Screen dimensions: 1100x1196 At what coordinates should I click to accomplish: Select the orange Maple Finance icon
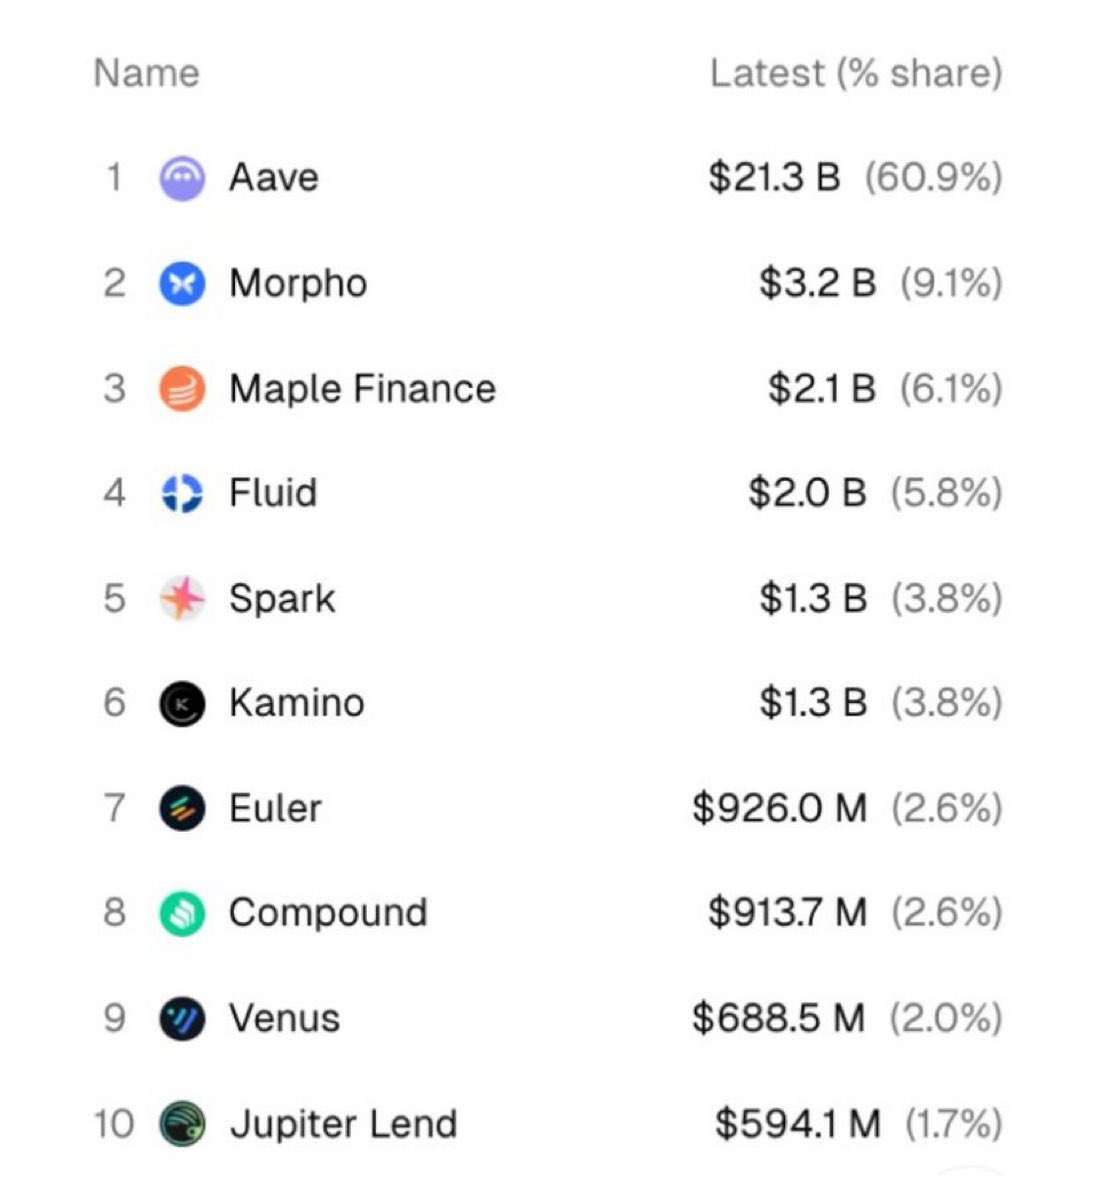tap(182, 389)
